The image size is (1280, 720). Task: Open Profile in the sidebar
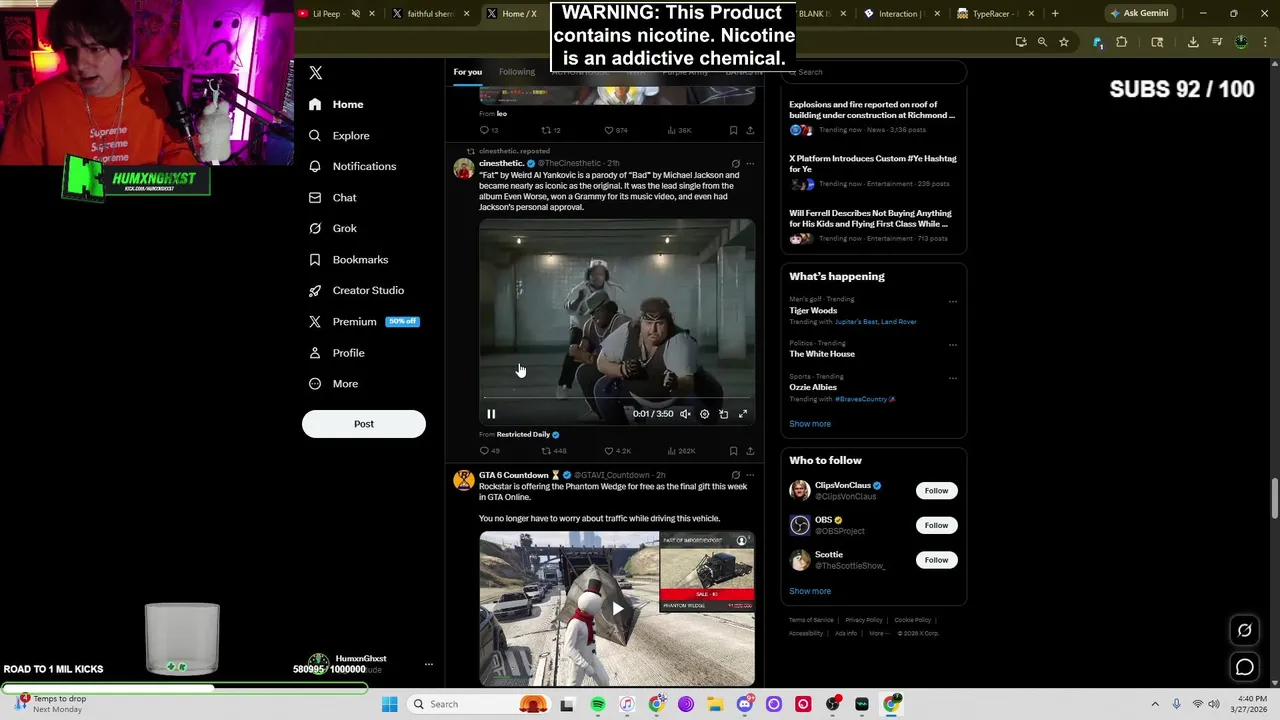337,352
